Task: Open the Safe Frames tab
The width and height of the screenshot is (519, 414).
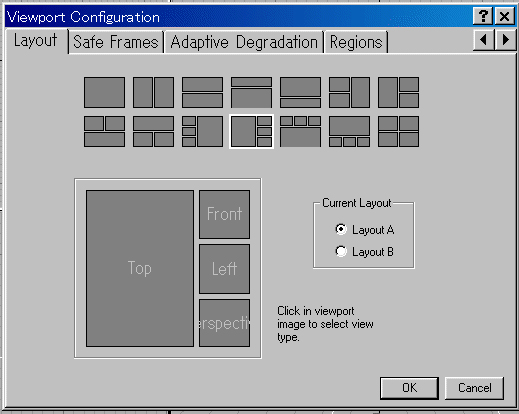Action: 116,42
